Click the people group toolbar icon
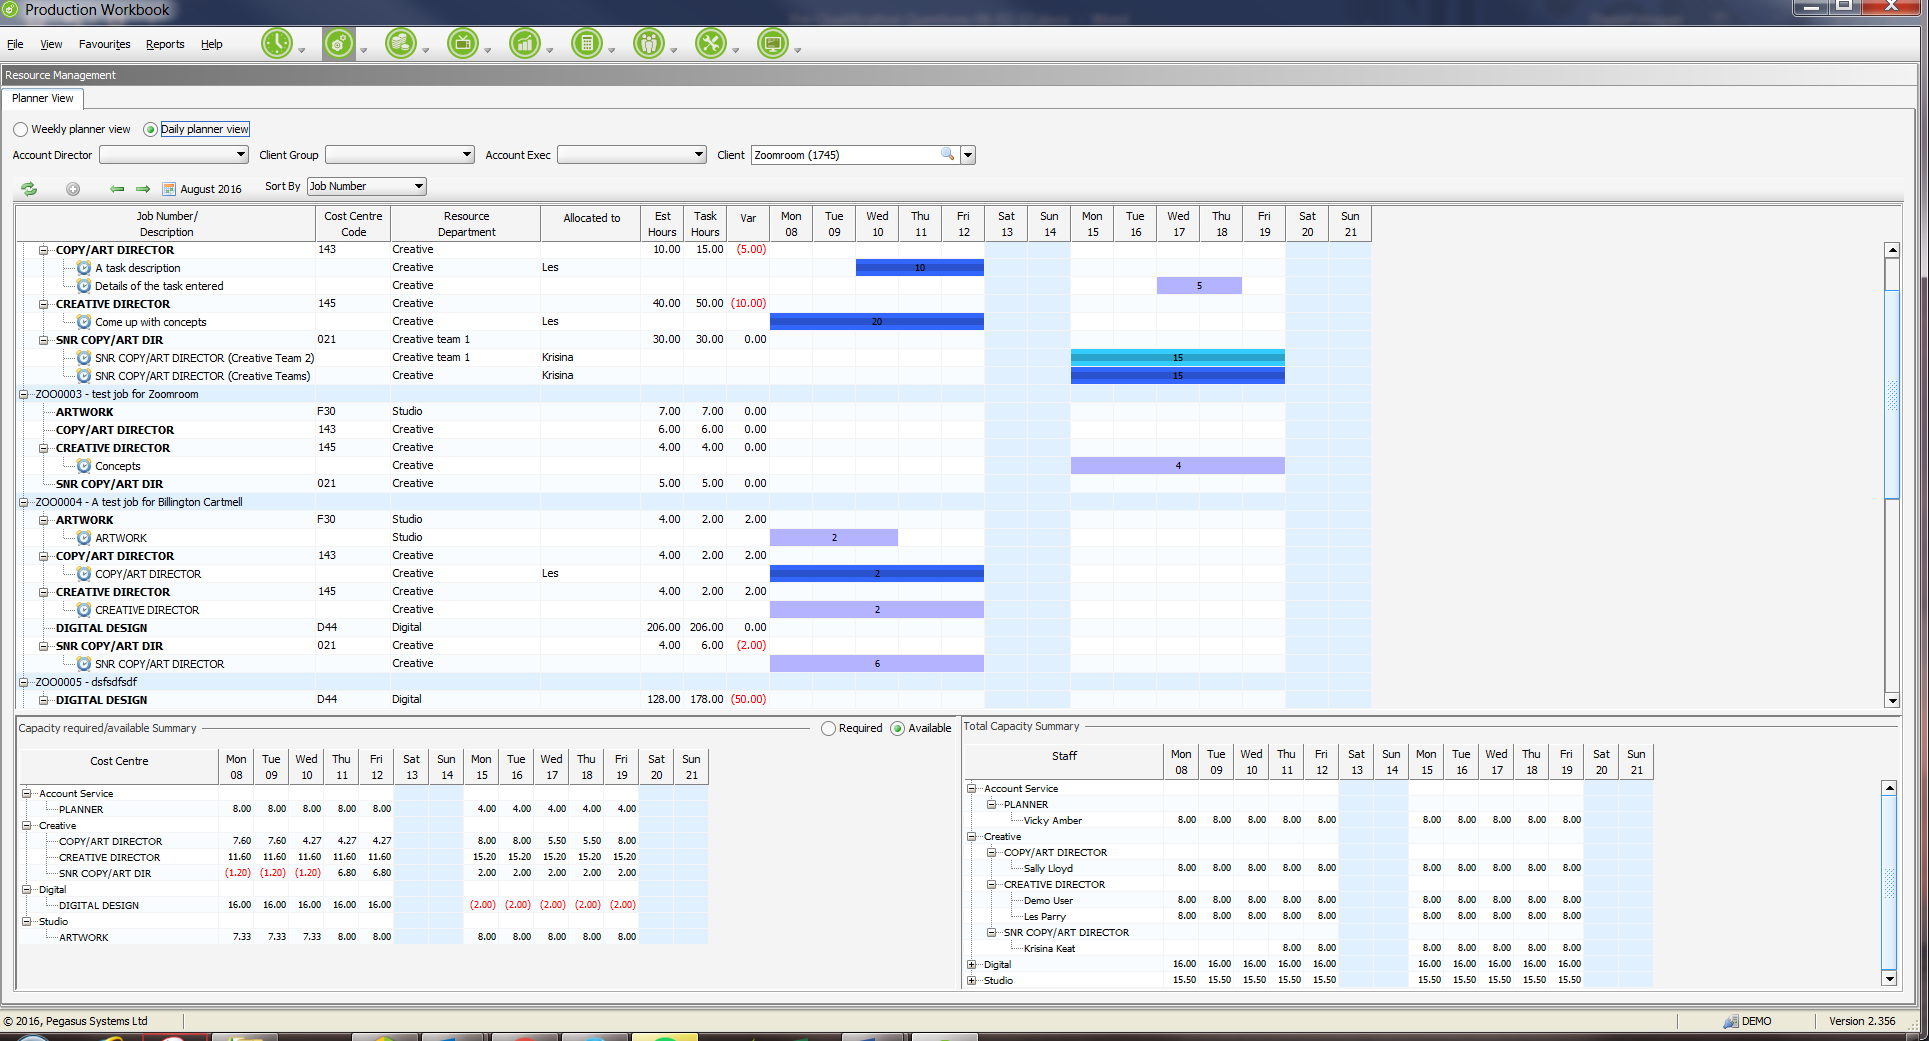 click(649, 44)
